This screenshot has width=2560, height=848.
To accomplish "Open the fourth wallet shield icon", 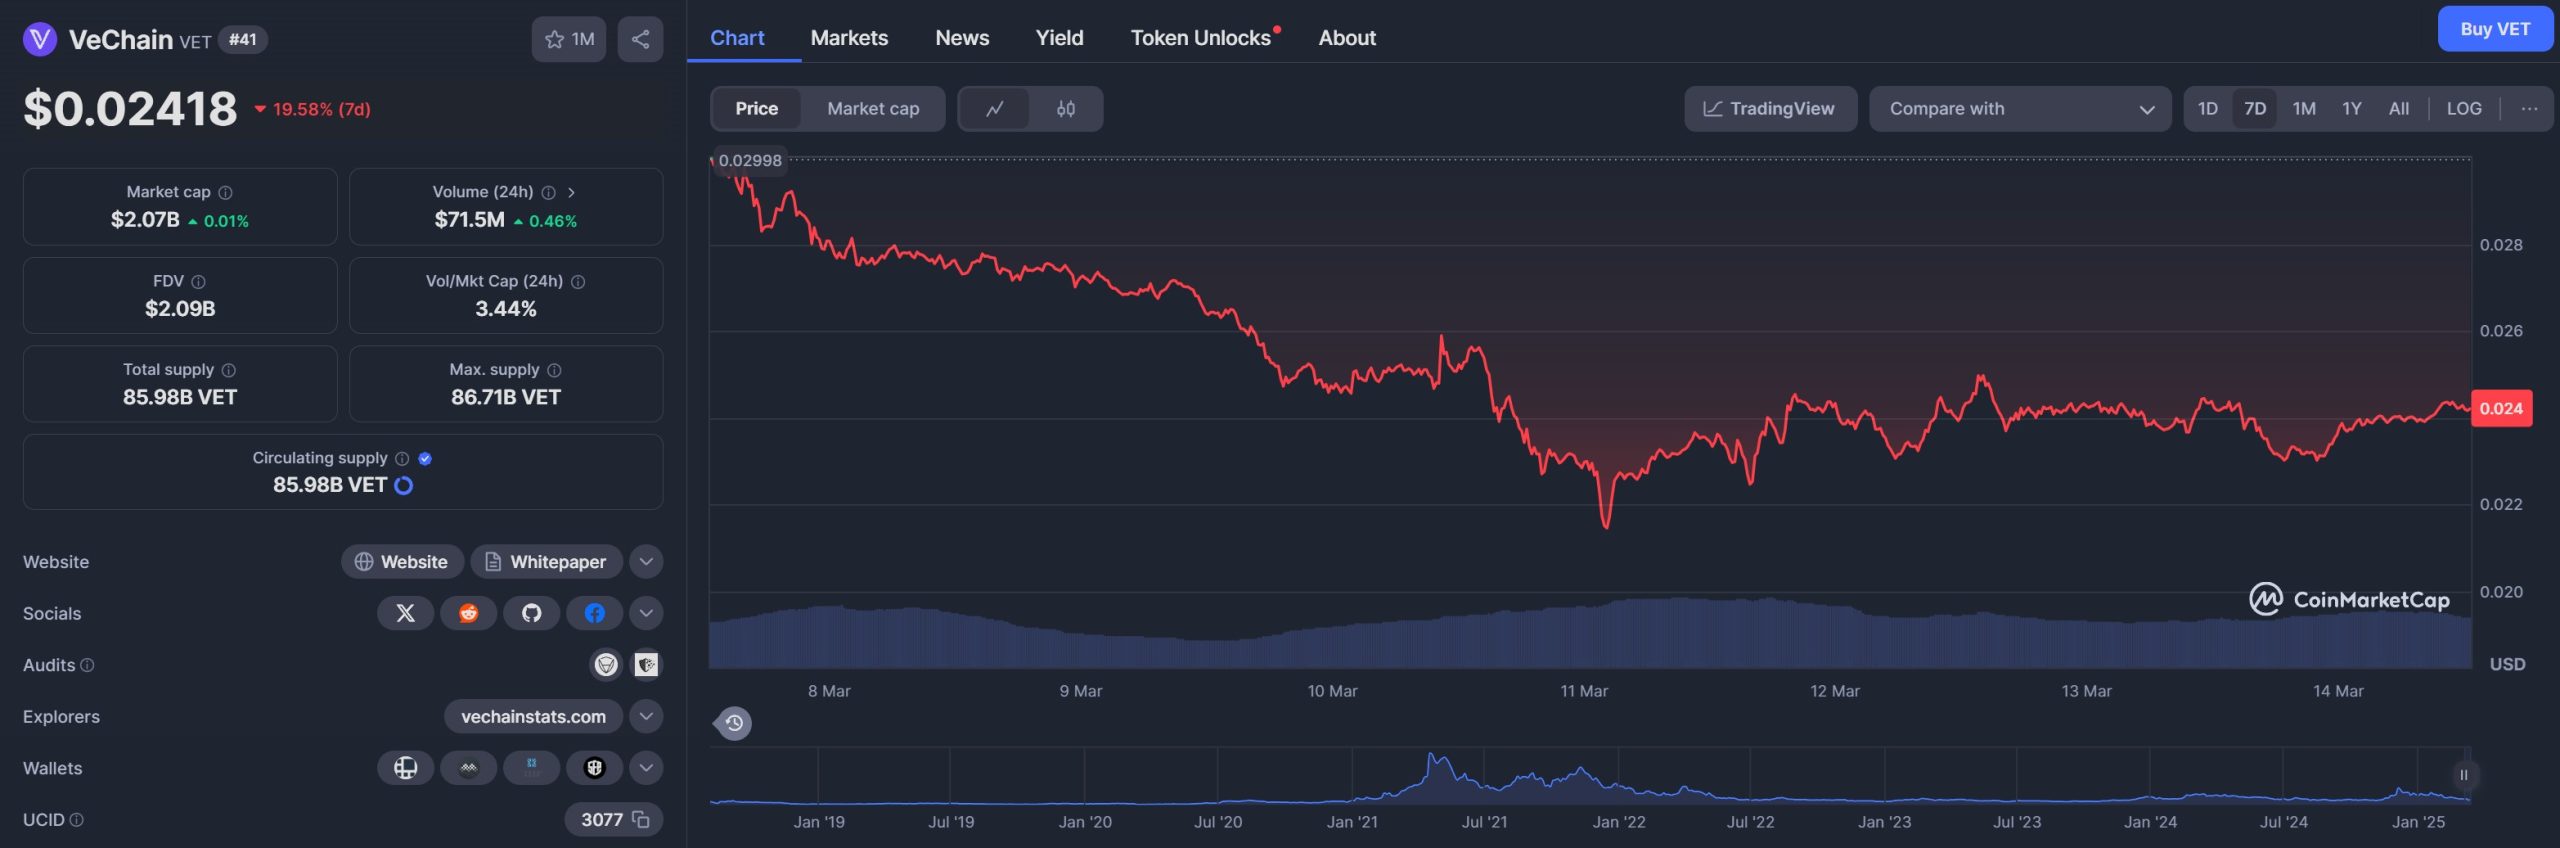I will [594, 768].
